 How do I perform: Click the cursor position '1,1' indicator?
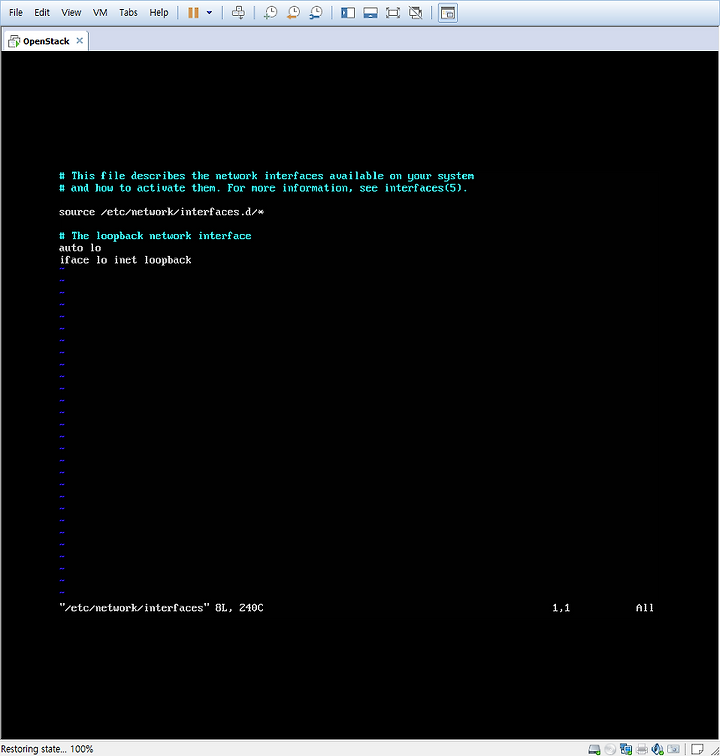(561, 608)
